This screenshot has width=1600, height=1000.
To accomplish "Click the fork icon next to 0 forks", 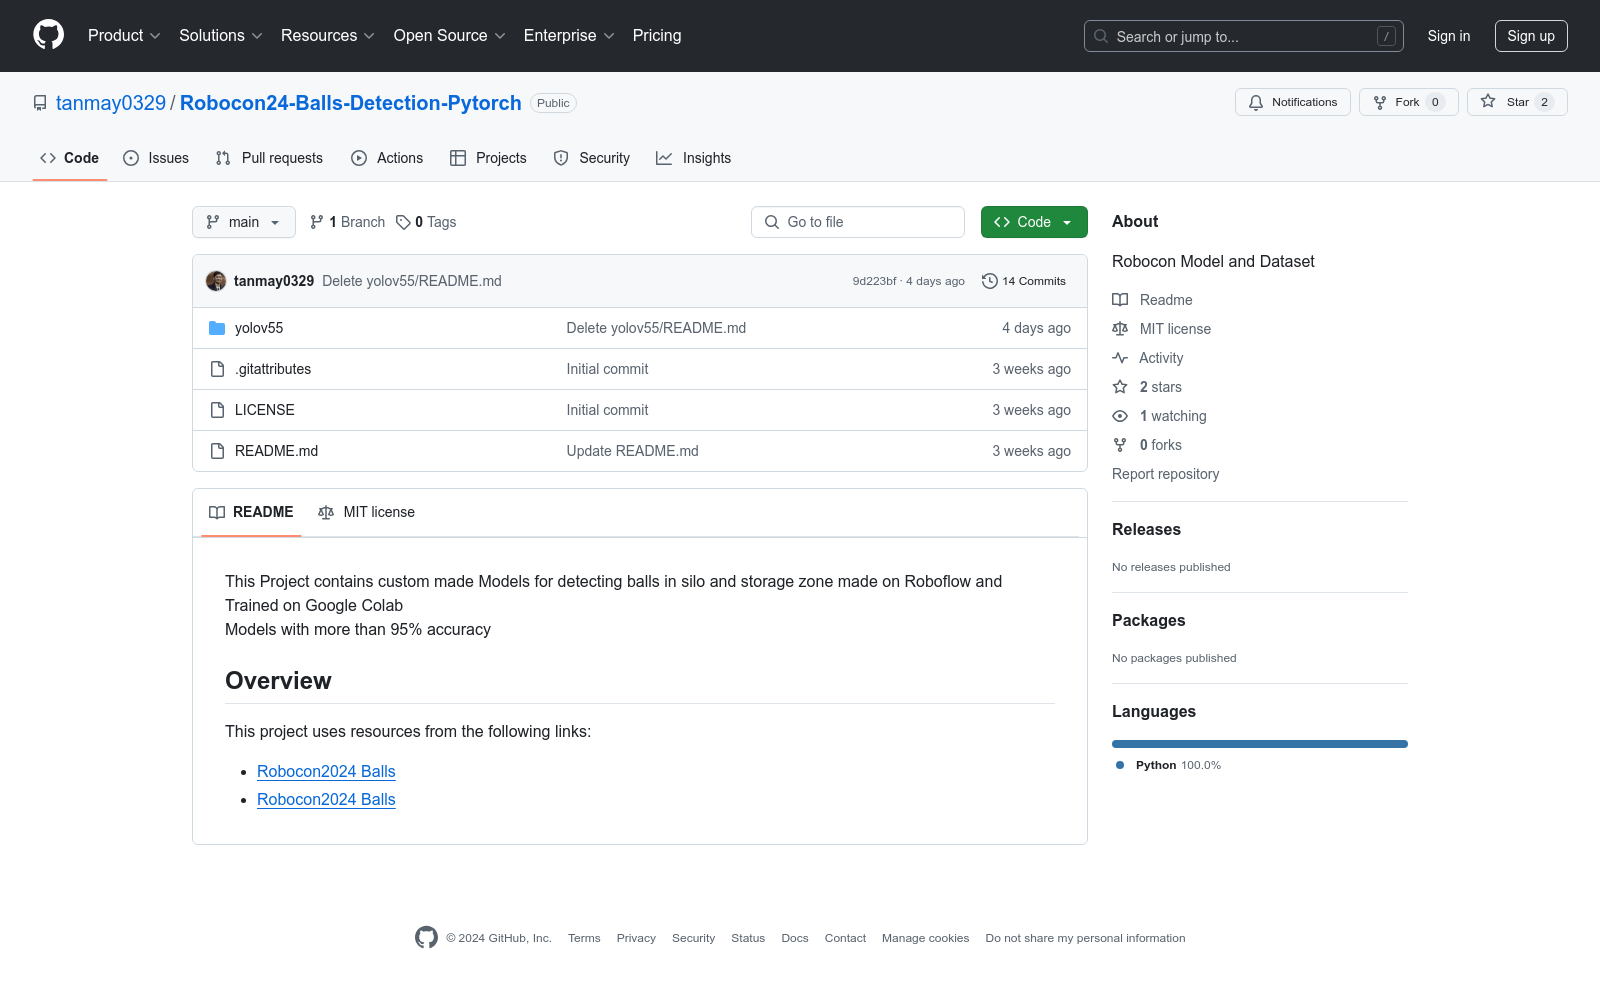I will pos(1120,445).
